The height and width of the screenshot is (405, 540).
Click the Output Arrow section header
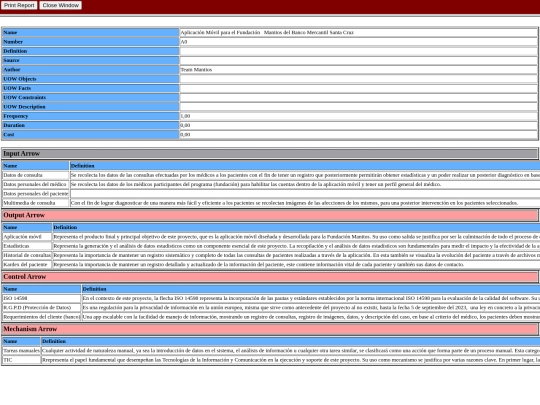click(x=270, y=215)
